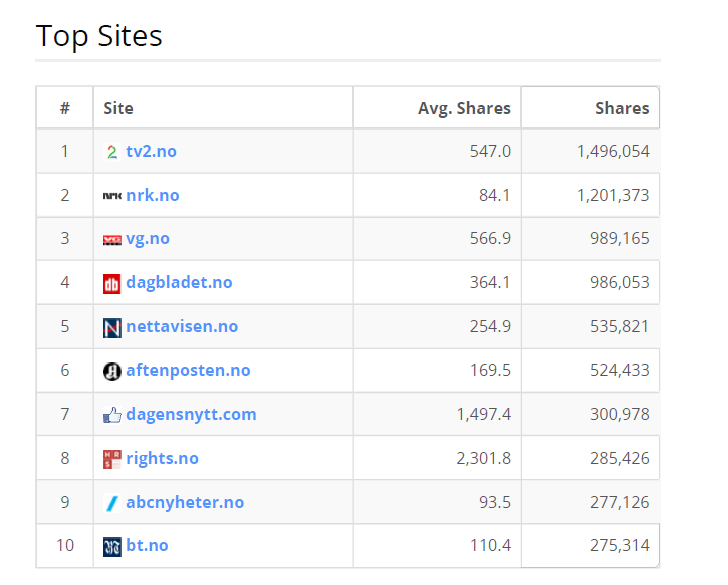
Task: Open the tv2.no site link
Action: click(151, 152)
